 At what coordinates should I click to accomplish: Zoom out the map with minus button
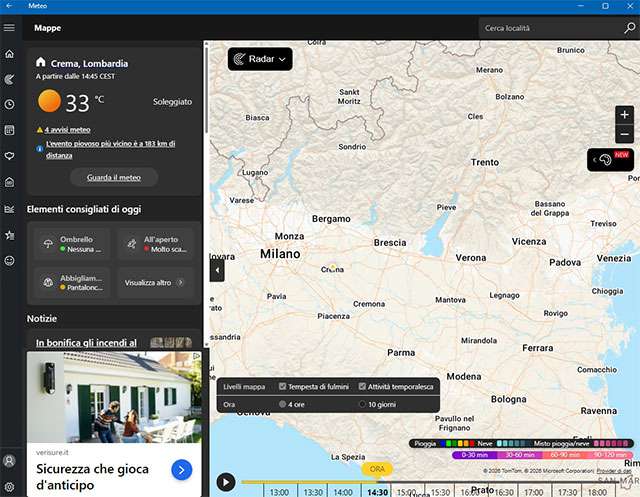(x=624, y=134)
